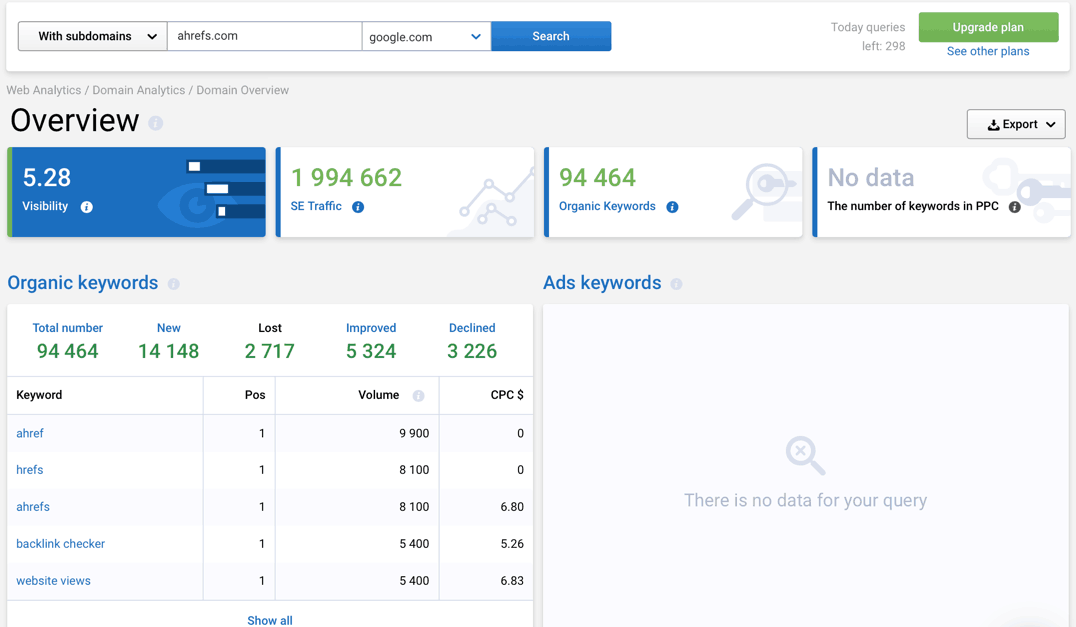The height and width of the screenshot is (627, 1076).
Task: Navigate to Domain Analytics breadcrumb
Action: 138,90
